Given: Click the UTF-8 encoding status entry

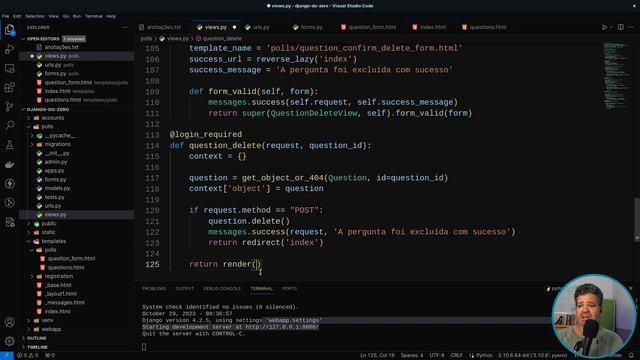Looking at the screenshot, I should [437, 356].
